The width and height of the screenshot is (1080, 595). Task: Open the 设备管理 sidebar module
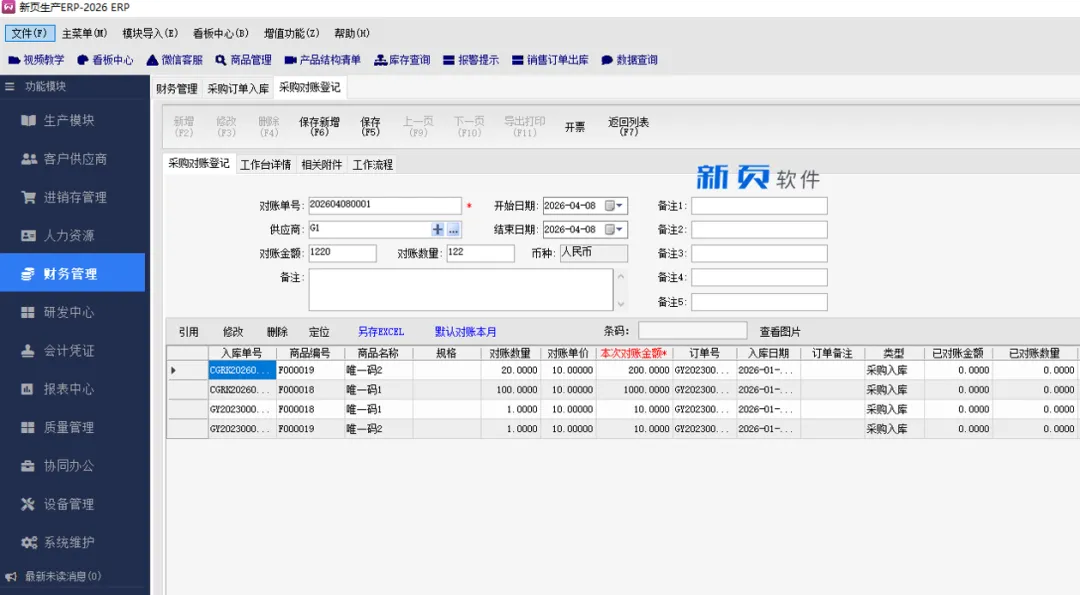point(72,504)
